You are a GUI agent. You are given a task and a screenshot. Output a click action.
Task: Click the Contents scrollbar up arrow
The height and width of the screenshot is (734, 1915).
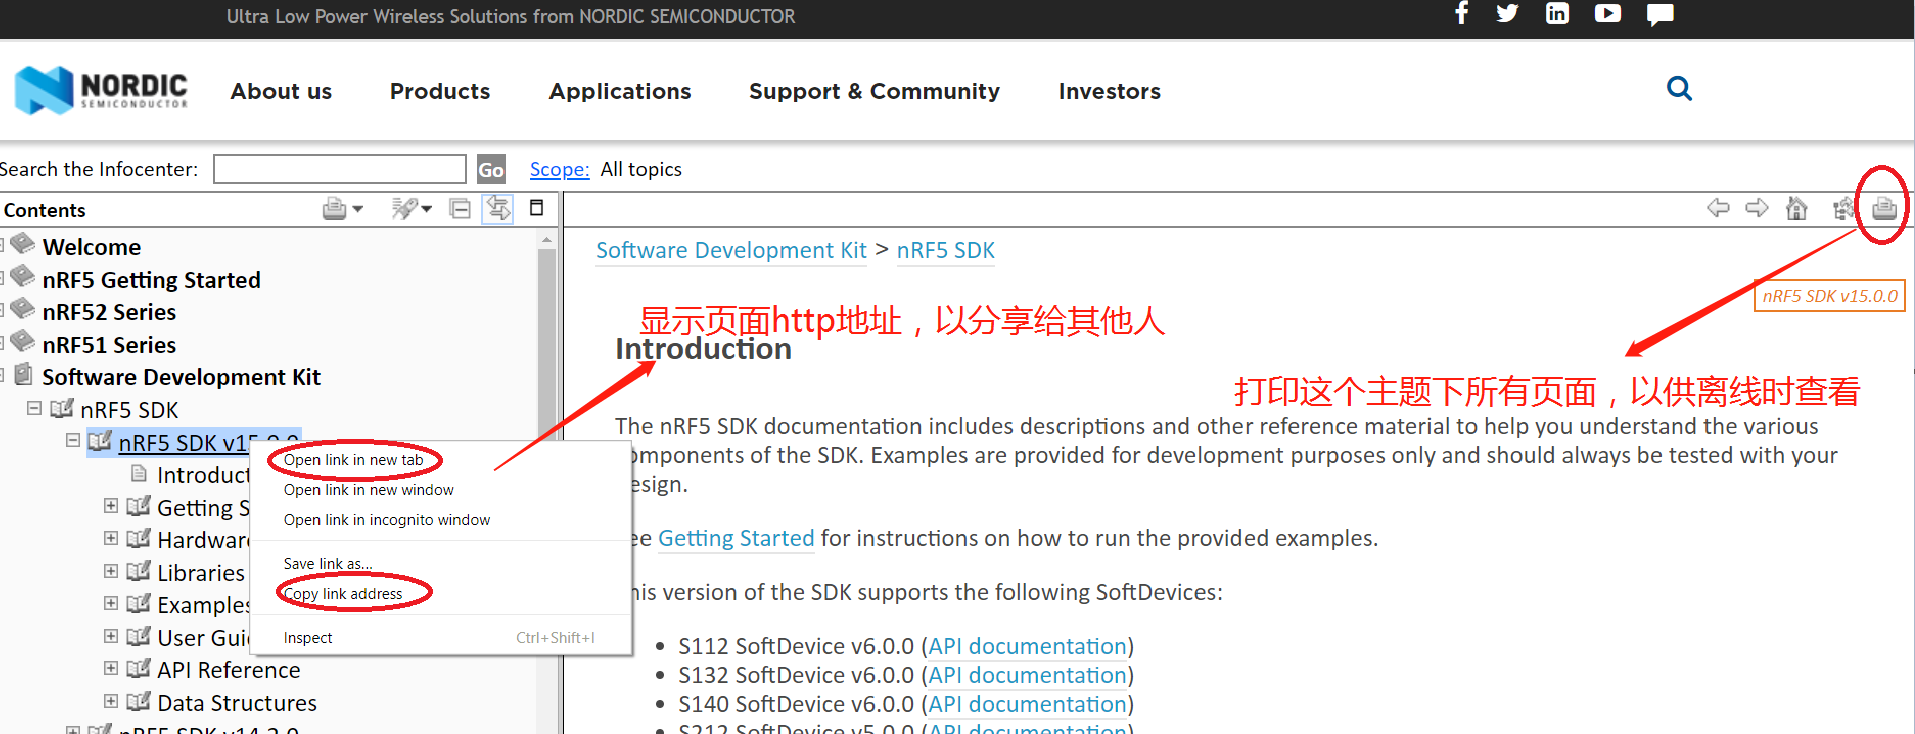coord(546,239)
